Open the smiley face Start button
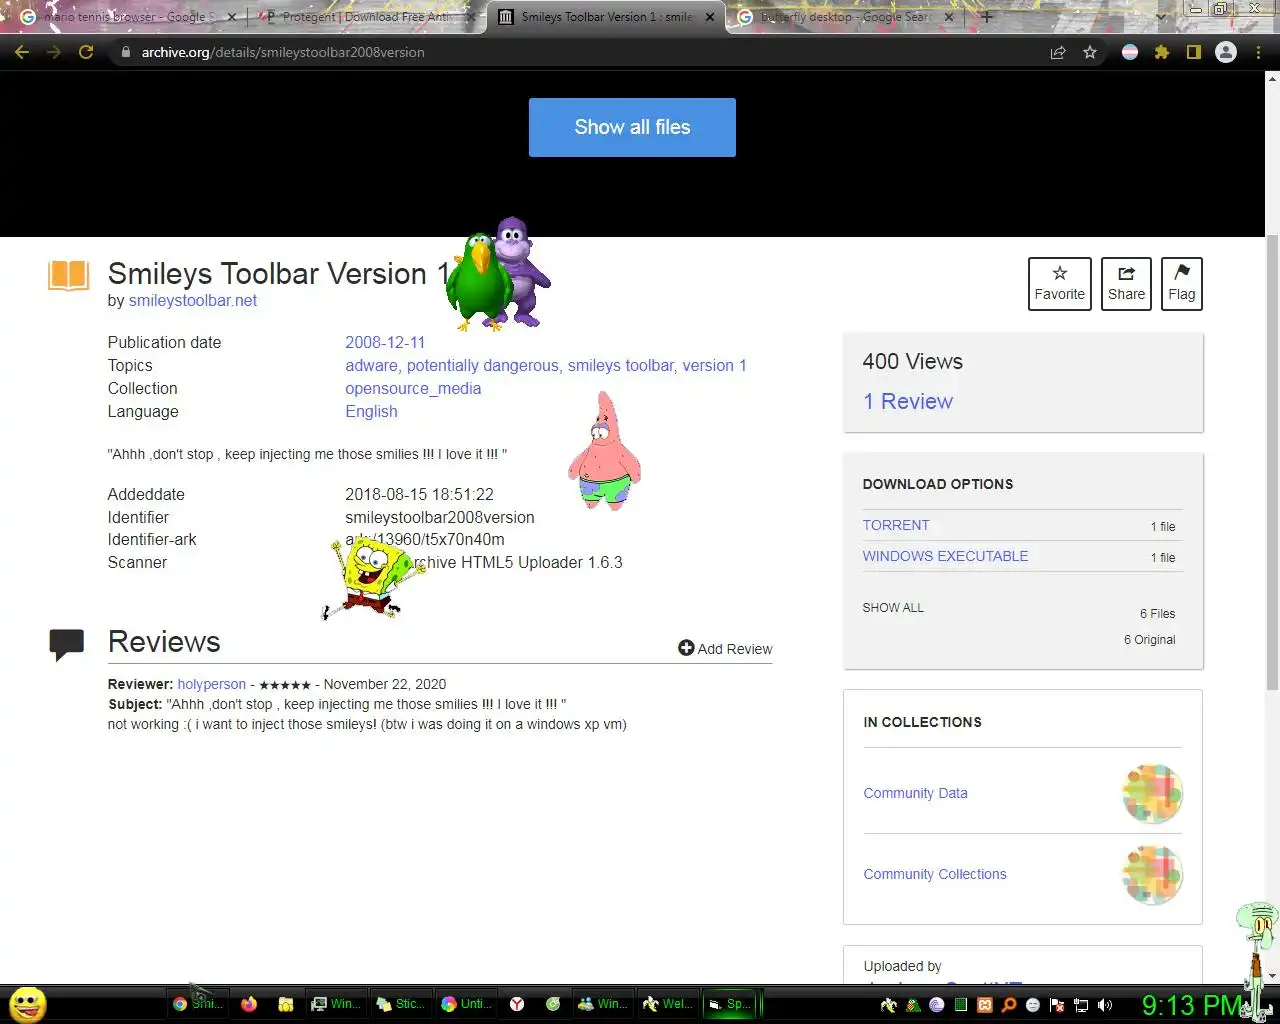The width and height of the screenshot is (1280, 1024). tap(28, 1004)
